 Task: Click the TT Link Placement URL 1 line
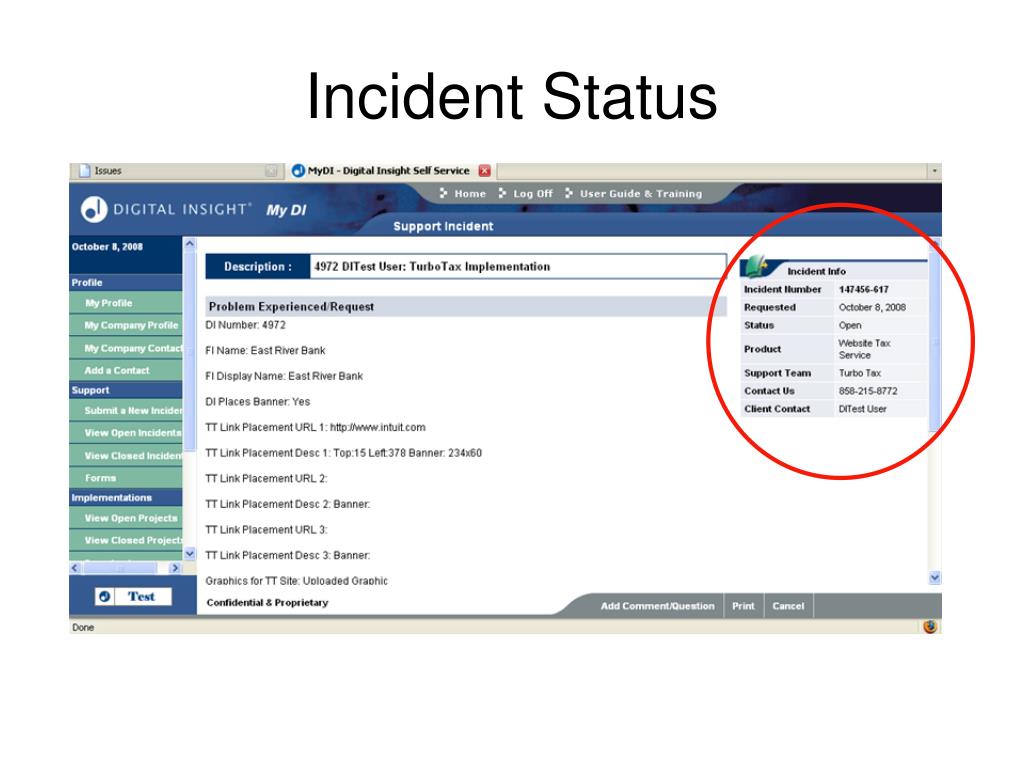(315, 427)
